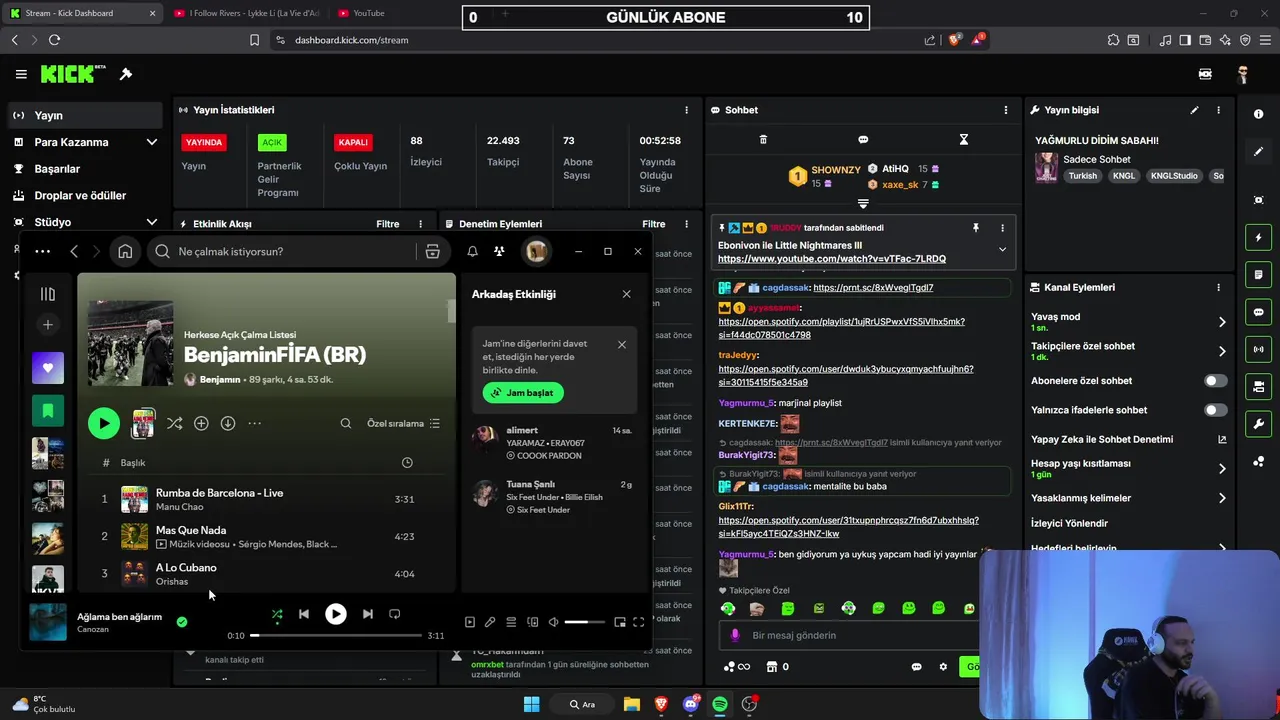Click the info icon in right rail

[1259, 114]
